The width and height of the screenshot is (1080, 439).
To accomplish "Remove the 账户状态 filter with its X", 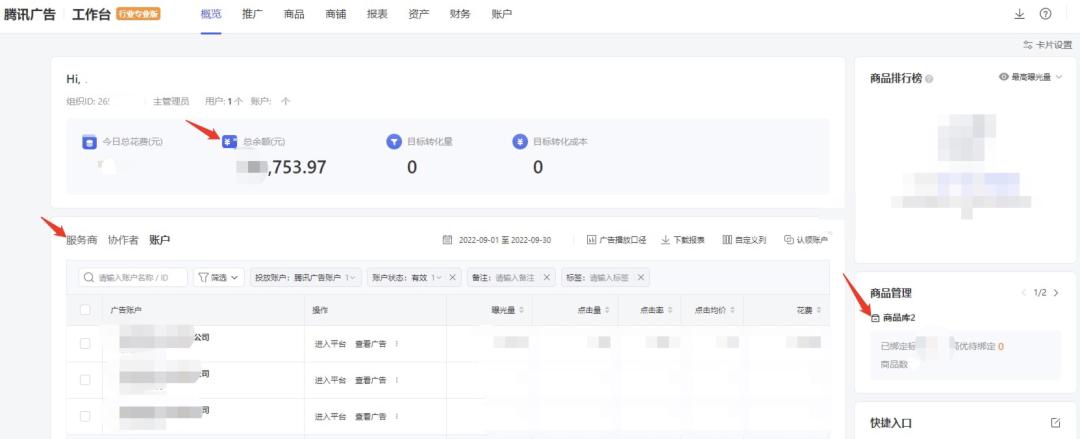I will pos(453,278).
